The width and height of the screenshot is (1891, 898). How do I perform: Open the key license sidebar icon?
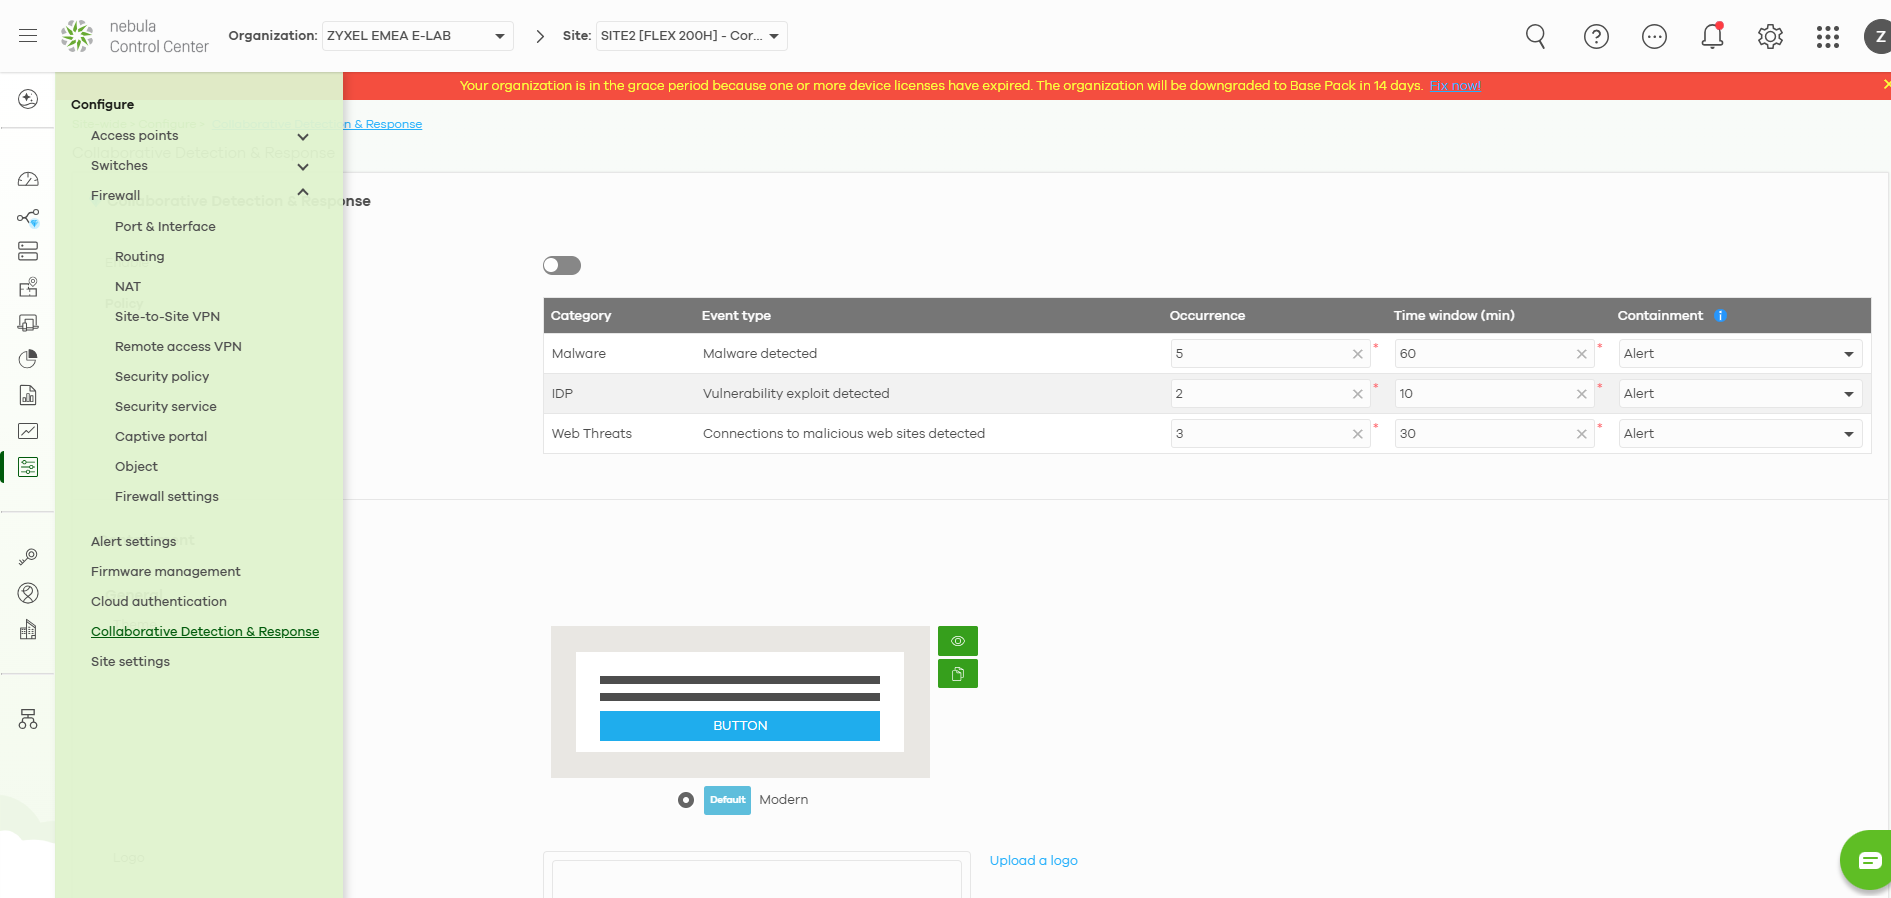pyautogui.click(x=28, y=557)
